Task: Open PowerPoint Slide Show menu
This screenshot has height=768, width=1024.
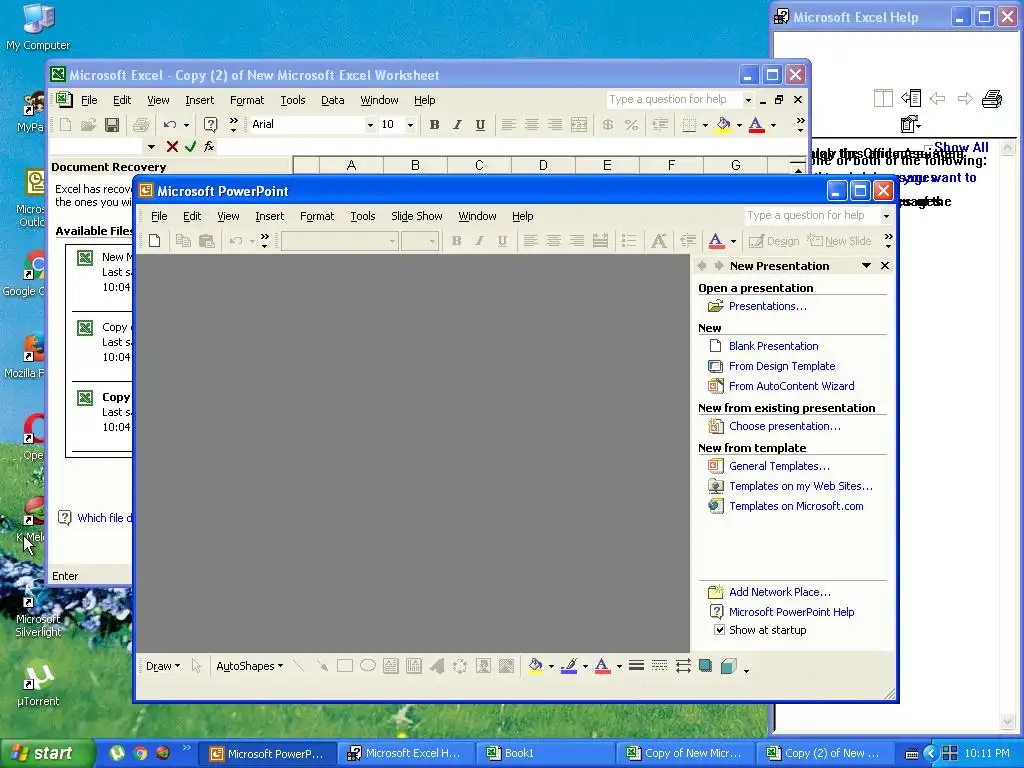Action: tap(417, 216)
